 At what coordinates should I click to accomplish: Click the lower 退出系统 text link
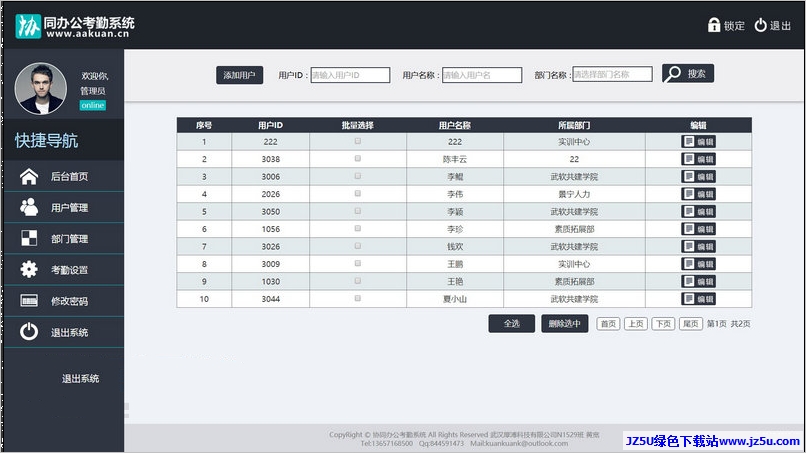click(x=80, y=379)
